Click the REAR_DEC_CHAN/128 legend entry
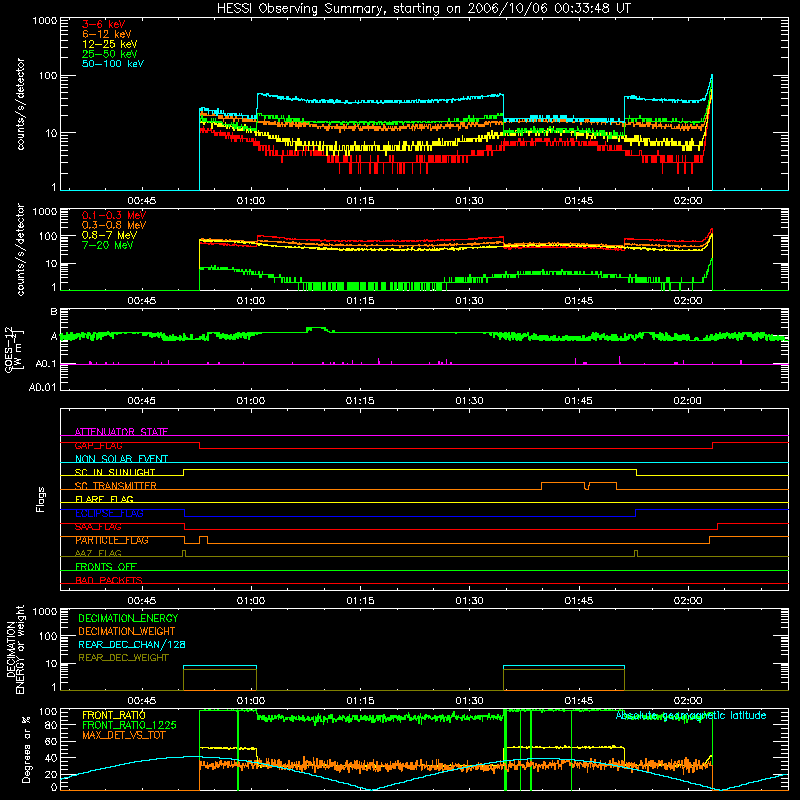Viewport: 800px width, 800px height. point(132,644)
